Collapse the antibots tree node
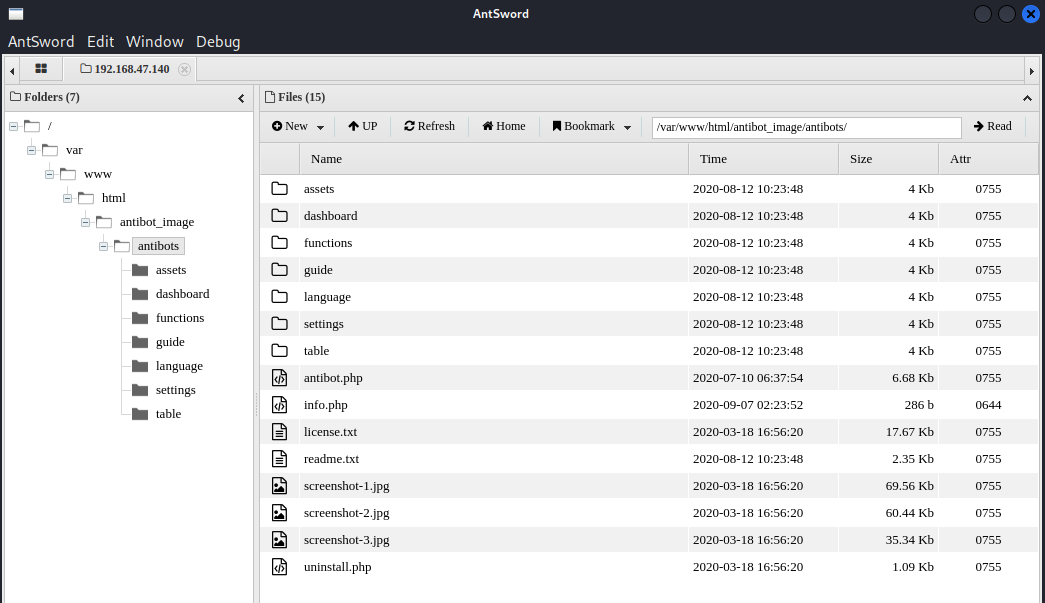 (103, 246)
